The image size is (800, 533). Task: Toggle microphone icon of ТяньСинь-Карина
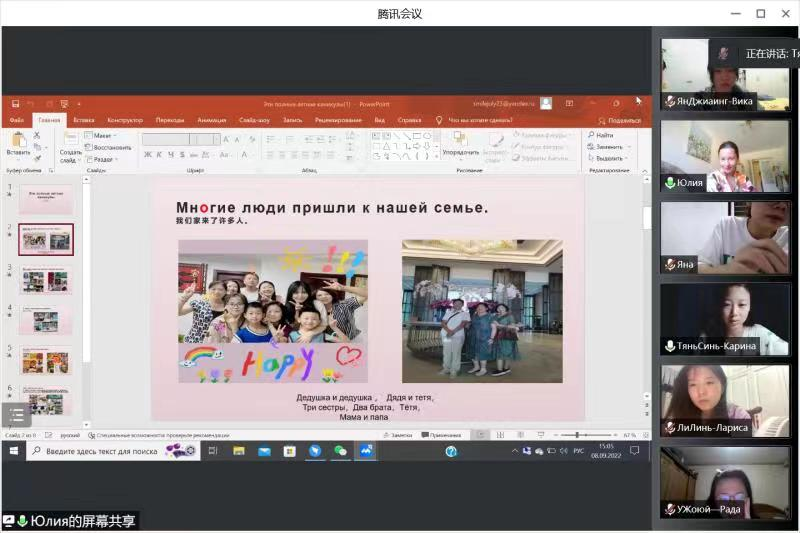[x=670, y=346]
